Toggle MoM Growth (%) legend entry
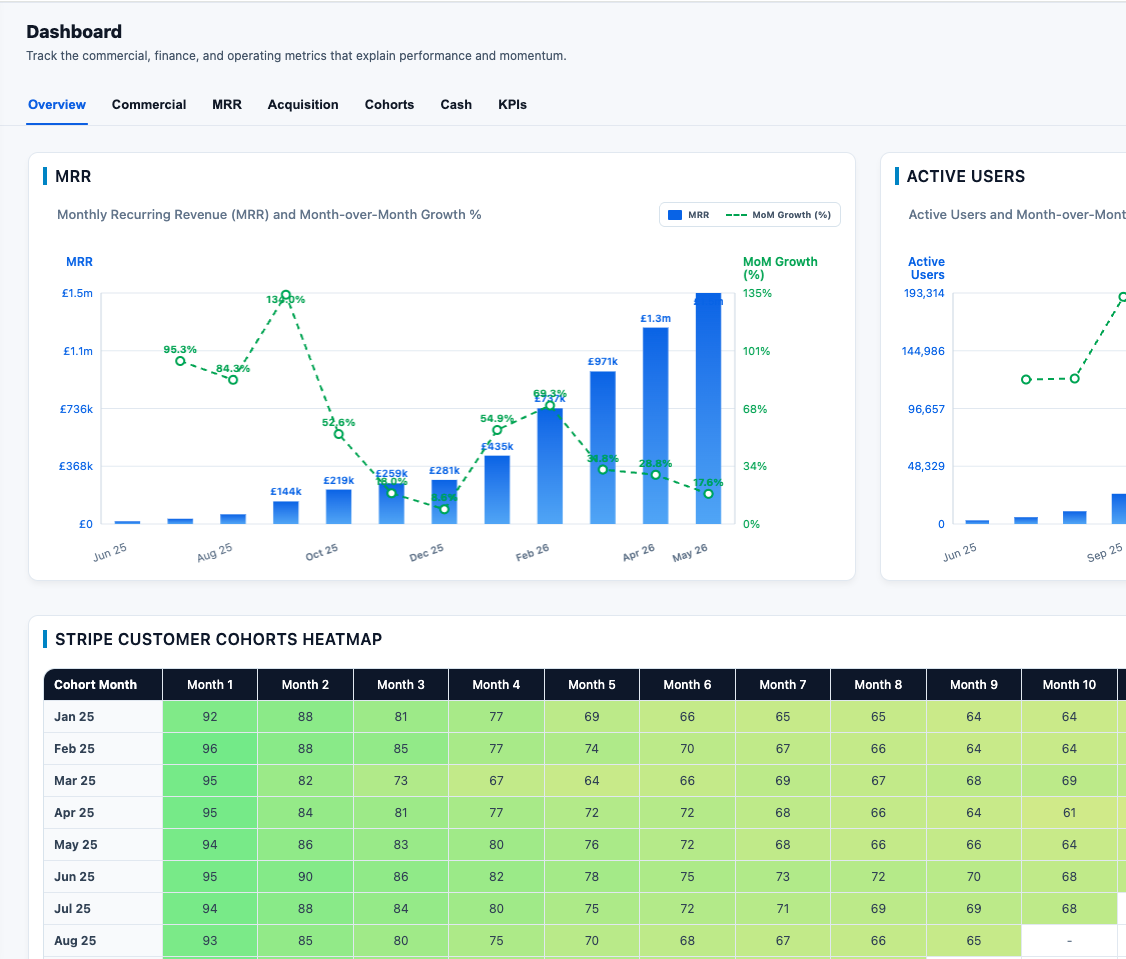 point(778,215)
